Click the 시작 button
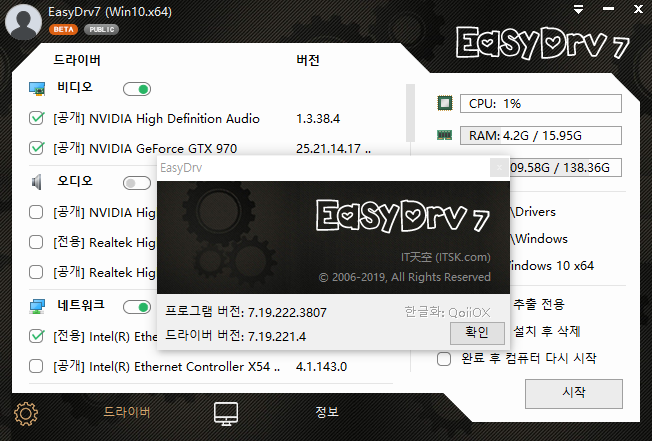The width and height of the screenshot is (652, 441). tap(574, 393)
